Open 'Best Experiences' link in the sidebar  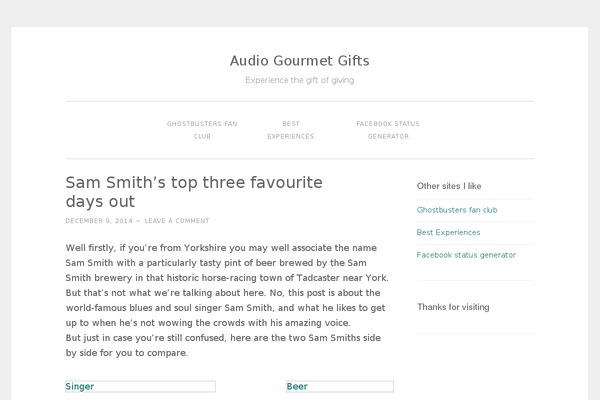pos(448,232)
